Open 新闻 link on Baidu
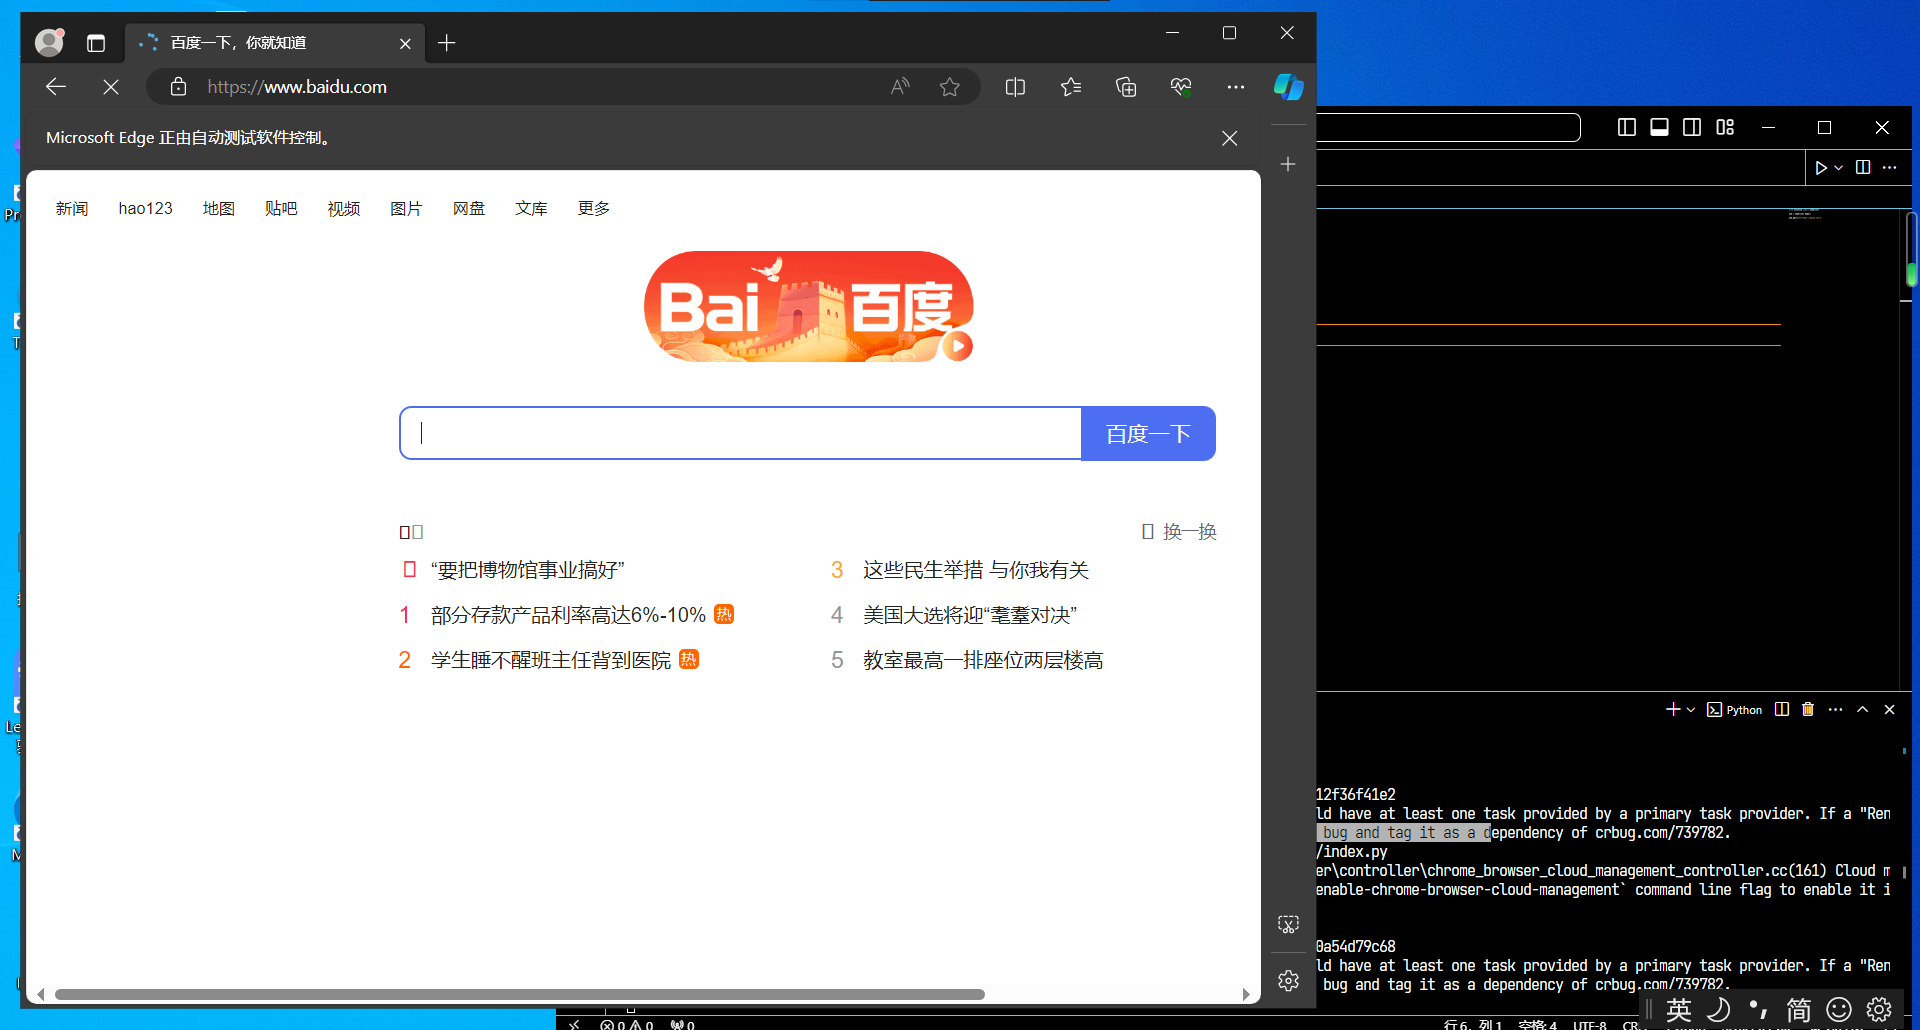 pyautogui.click(x=72, y=208)
